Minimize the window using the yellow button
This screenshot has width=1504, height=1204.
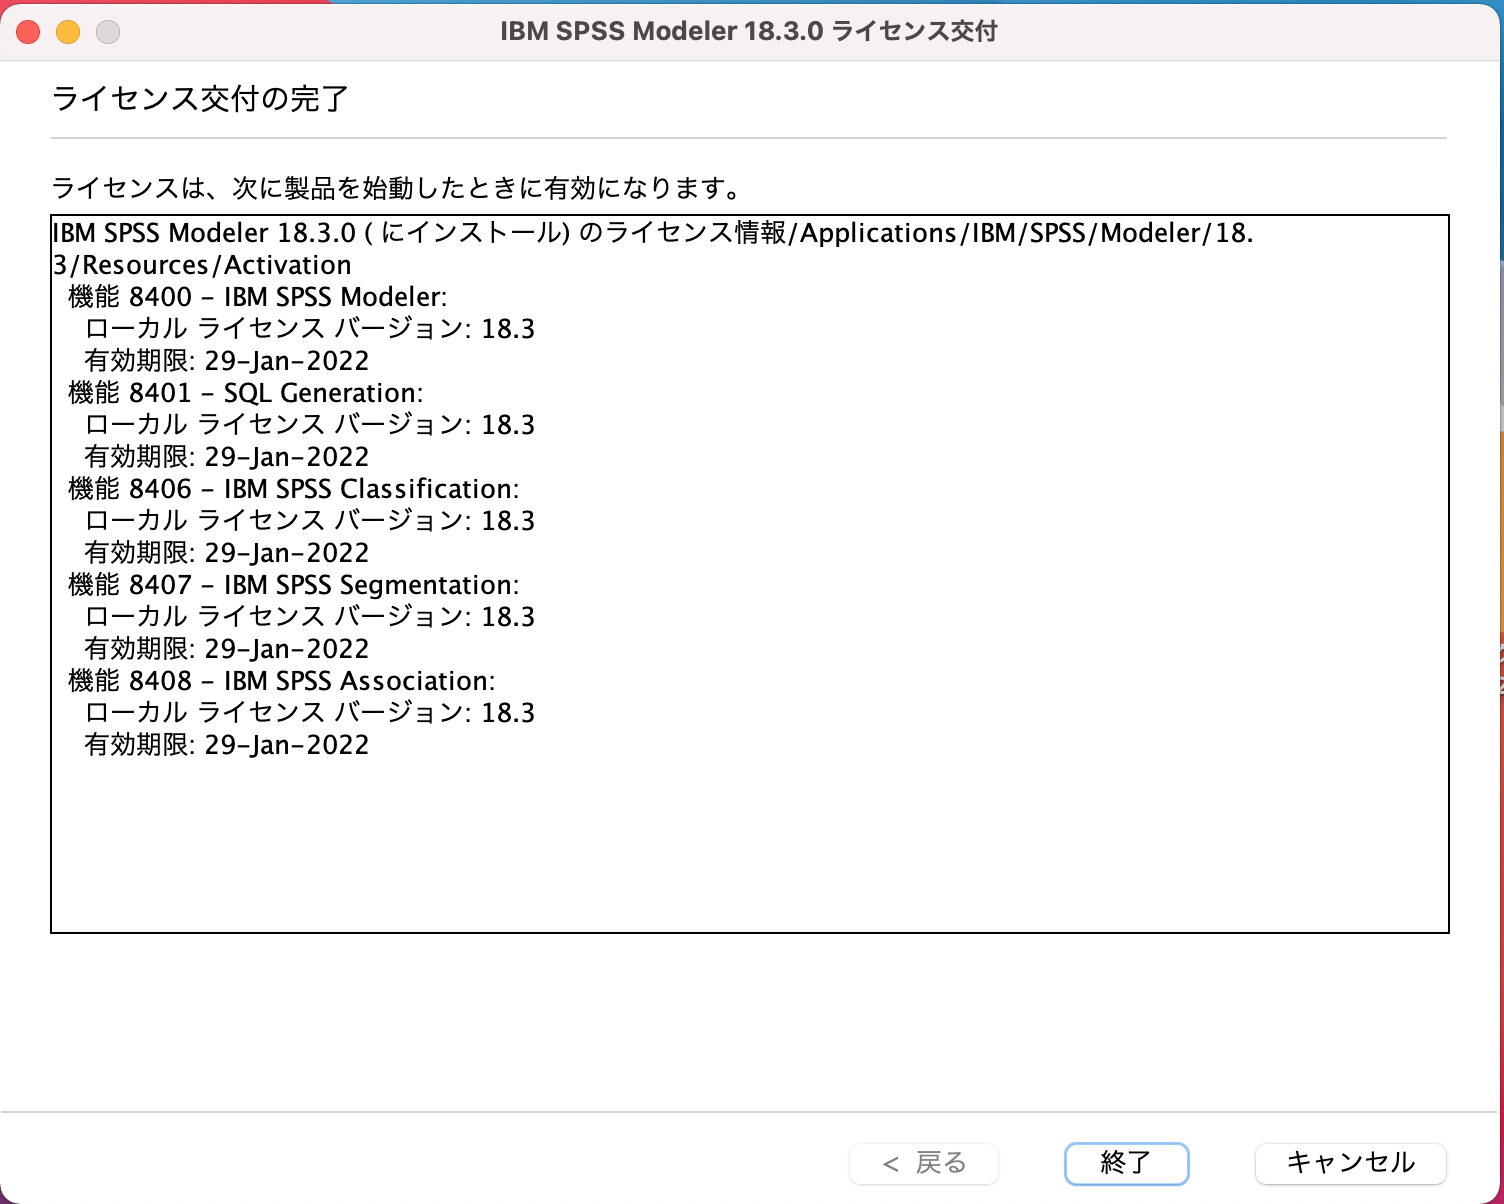pos(68,32)
